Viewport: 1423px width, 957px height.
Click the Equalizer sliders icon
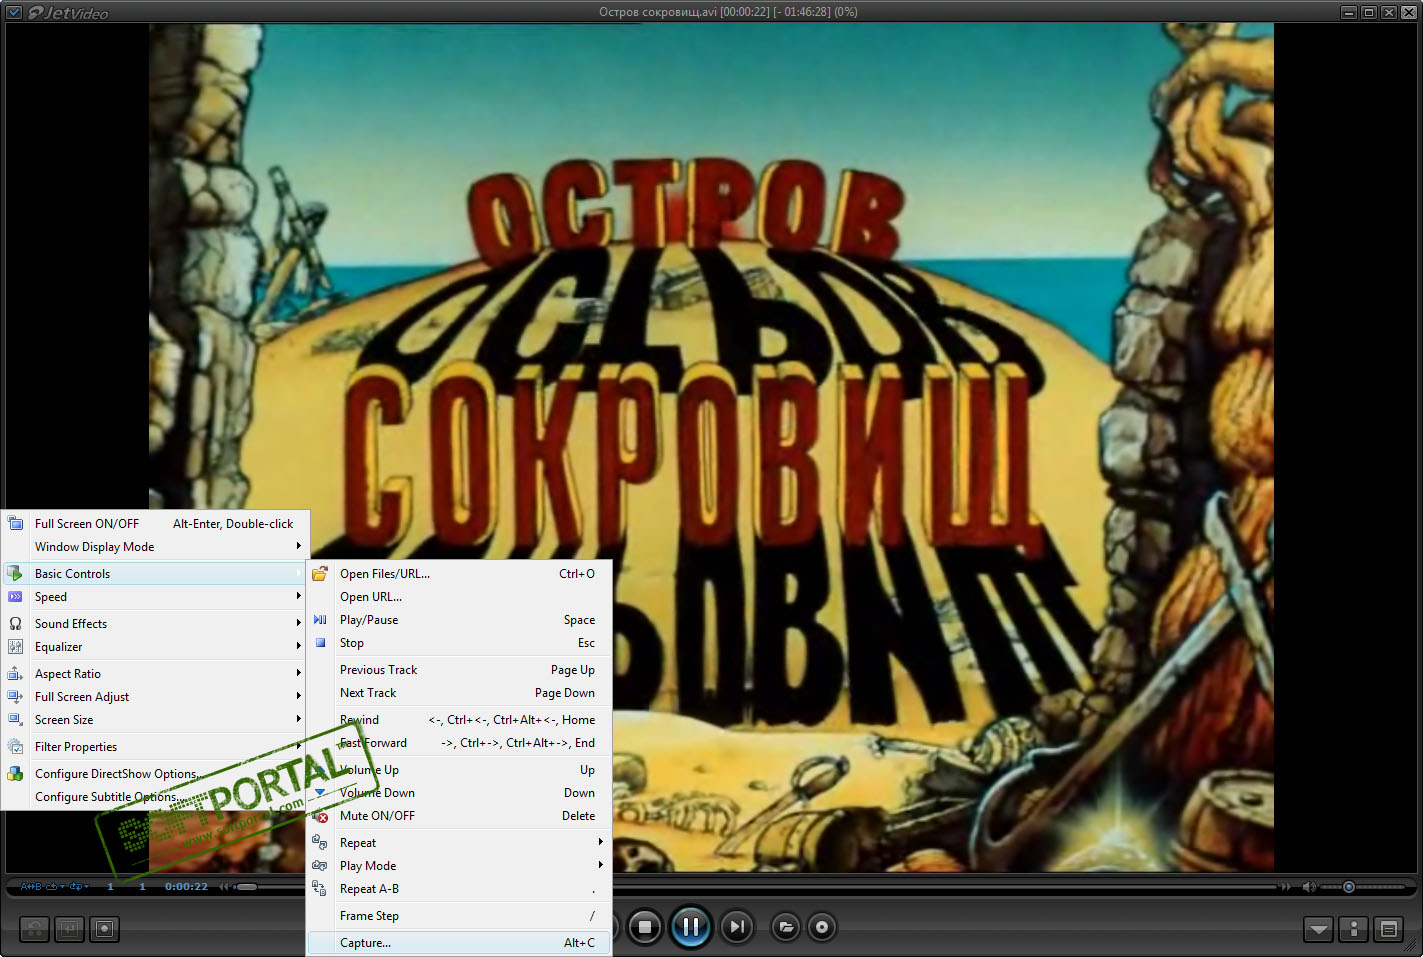click(15, 647)
